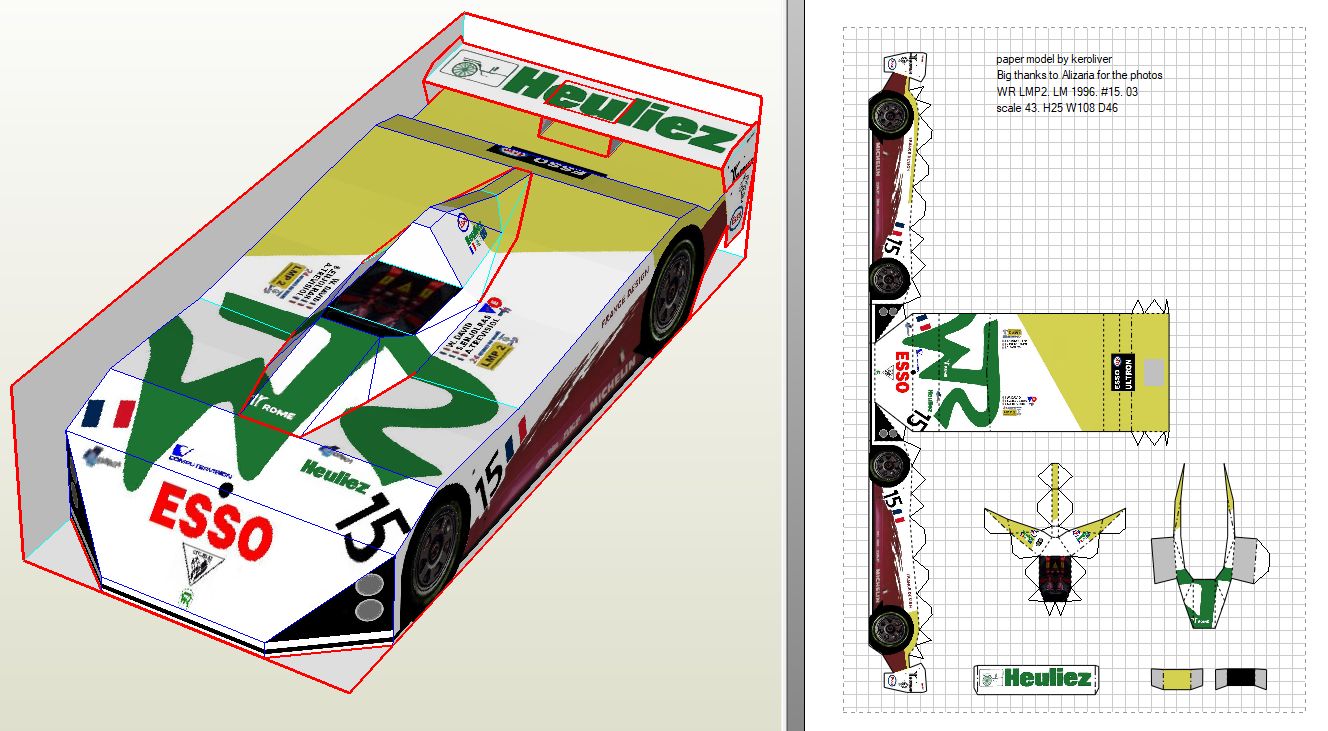Select the green V-shaped part in 2D pattern
The width and height of the screenshot is (1328, 731).
pos(1204,560)
